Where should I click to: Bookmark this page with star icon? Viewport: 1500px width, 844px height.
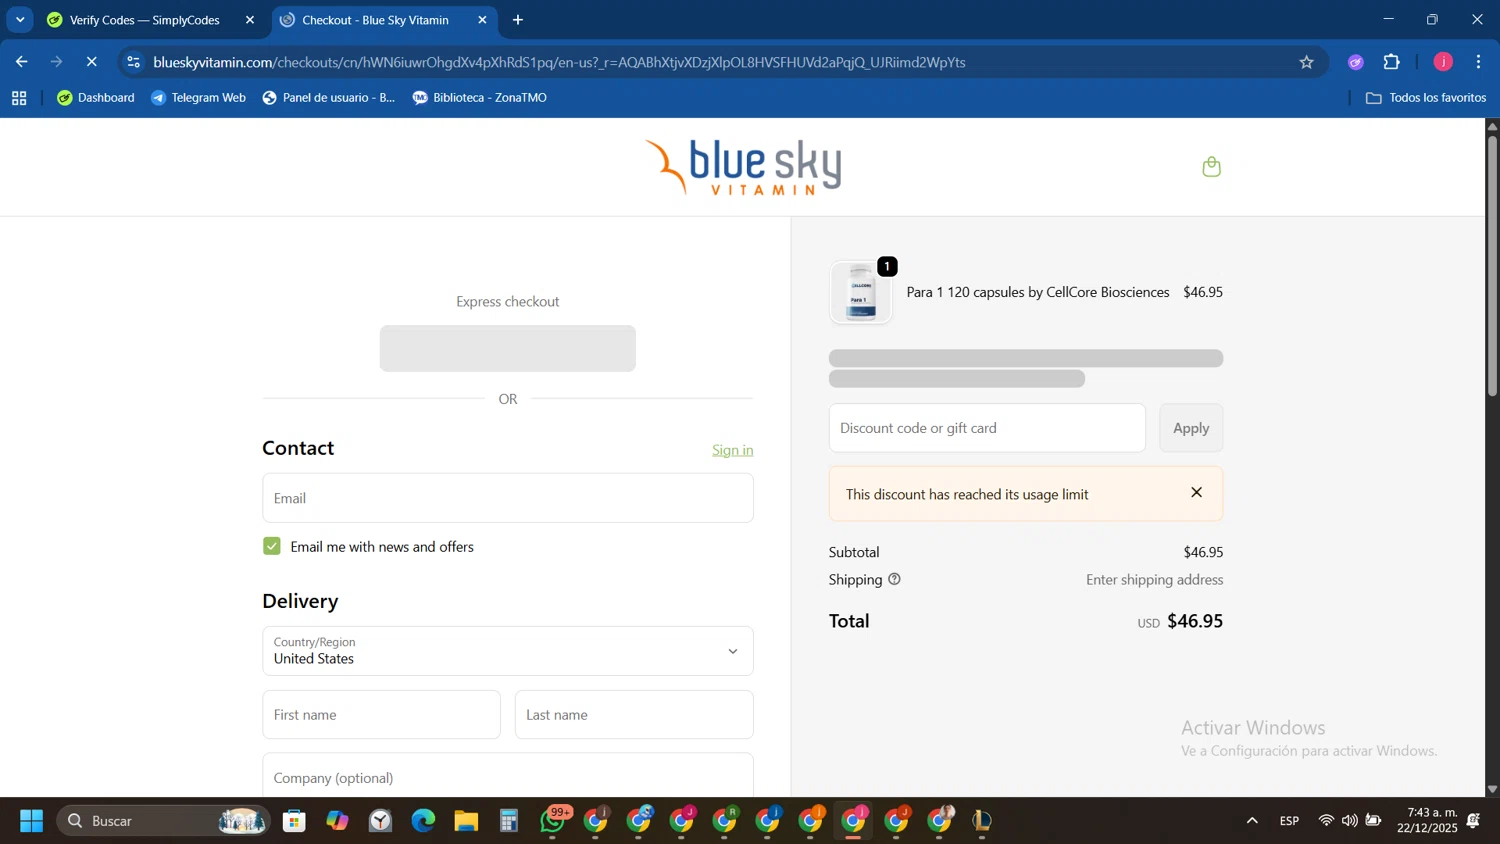1306,62
